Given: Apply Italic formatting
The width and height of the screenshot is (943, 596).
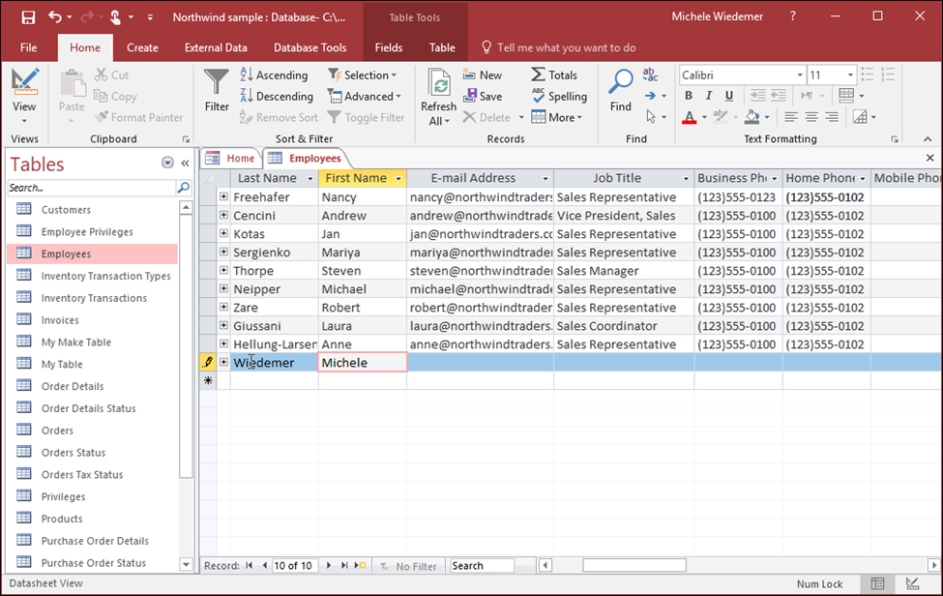Looking at the screenshot, I should [x=708, y=96].
